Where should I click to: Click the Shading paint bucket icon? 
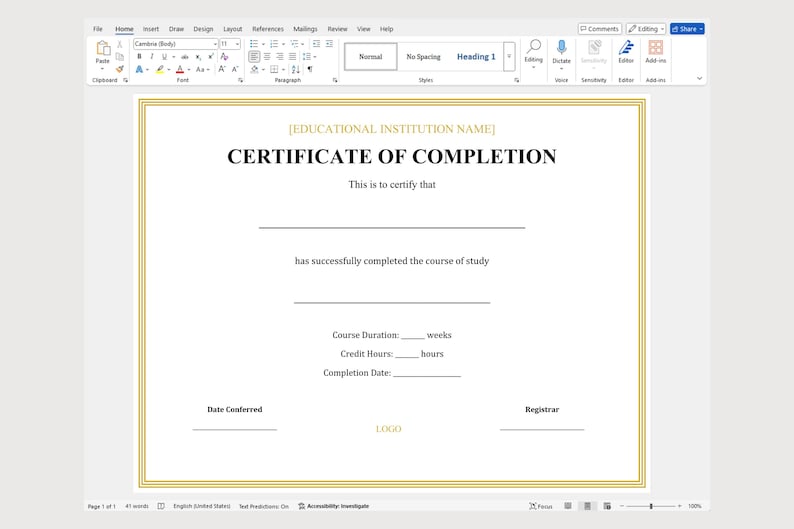point(254,69)
